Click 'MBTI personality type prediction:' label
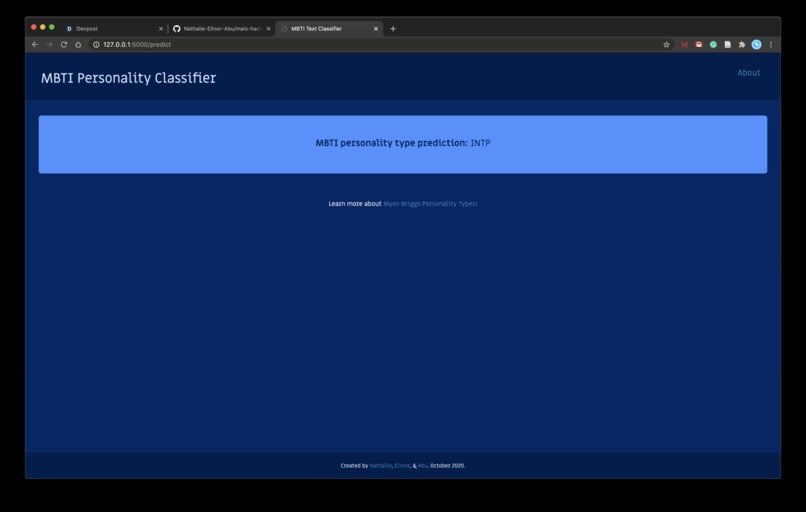This screenshot has width=806, height=512. pyautogui.click(x=392, y=143)
